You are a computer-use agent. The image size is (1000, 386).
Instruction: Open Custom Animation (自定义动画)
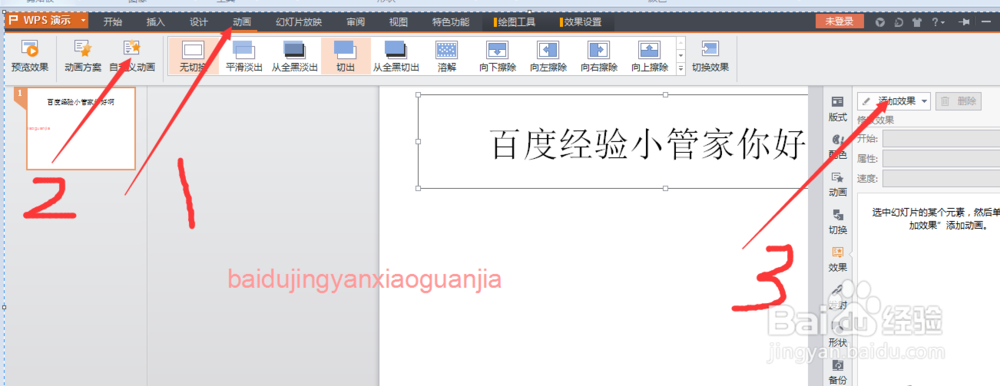pyautogui.click(x=132, y=56)
